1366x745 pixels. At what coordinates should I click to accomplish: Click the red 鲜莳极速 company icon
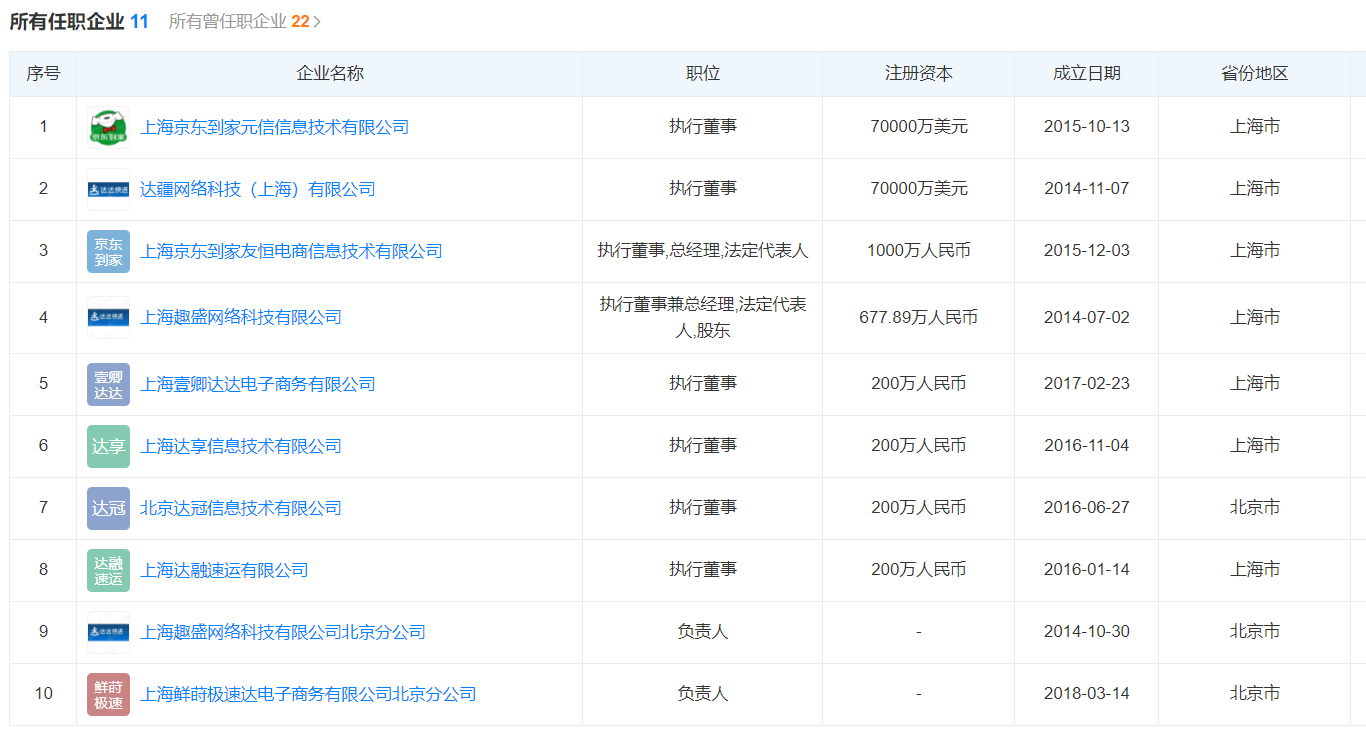pos(108,694)
